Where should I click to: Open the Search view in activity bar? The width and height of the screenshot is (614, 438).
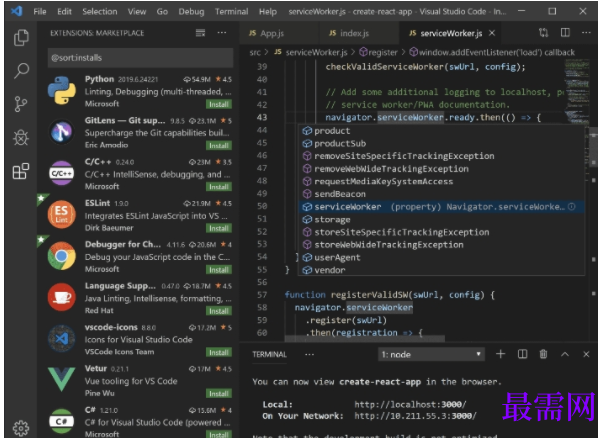click(x=21, y=71)
